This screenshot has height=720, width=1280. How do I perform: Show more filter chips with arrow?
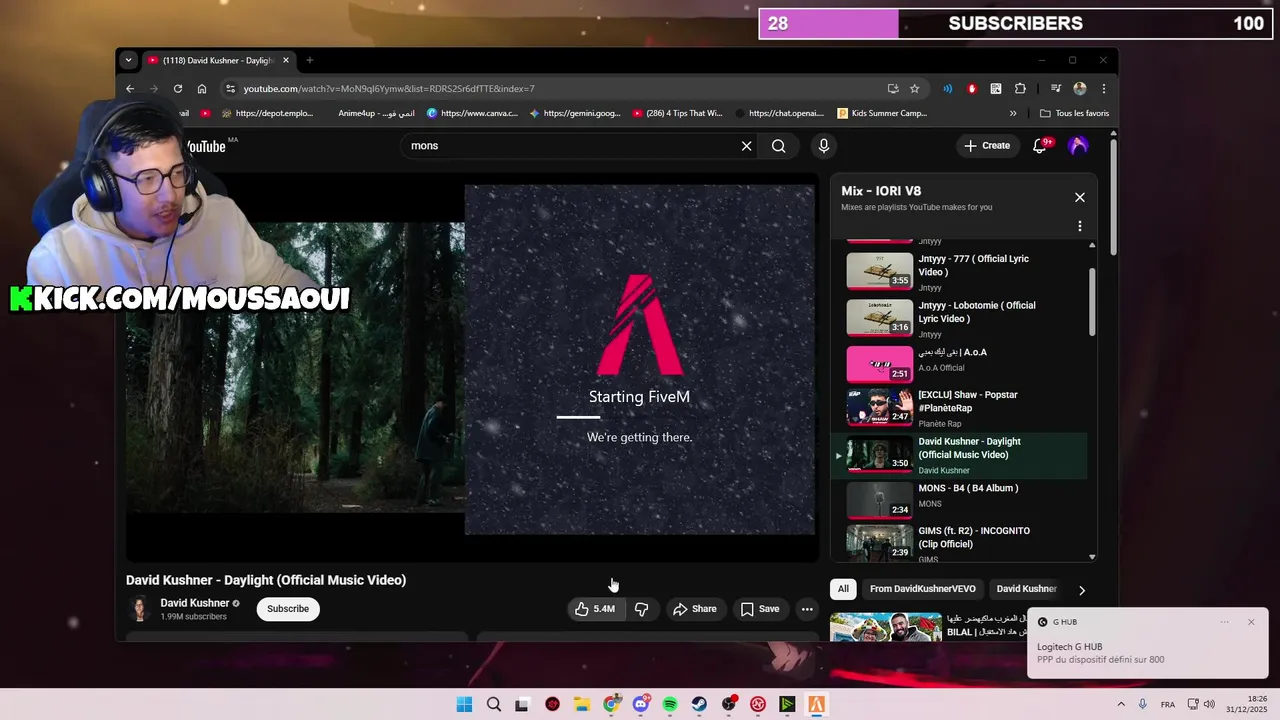click(x=1081, y=590)
